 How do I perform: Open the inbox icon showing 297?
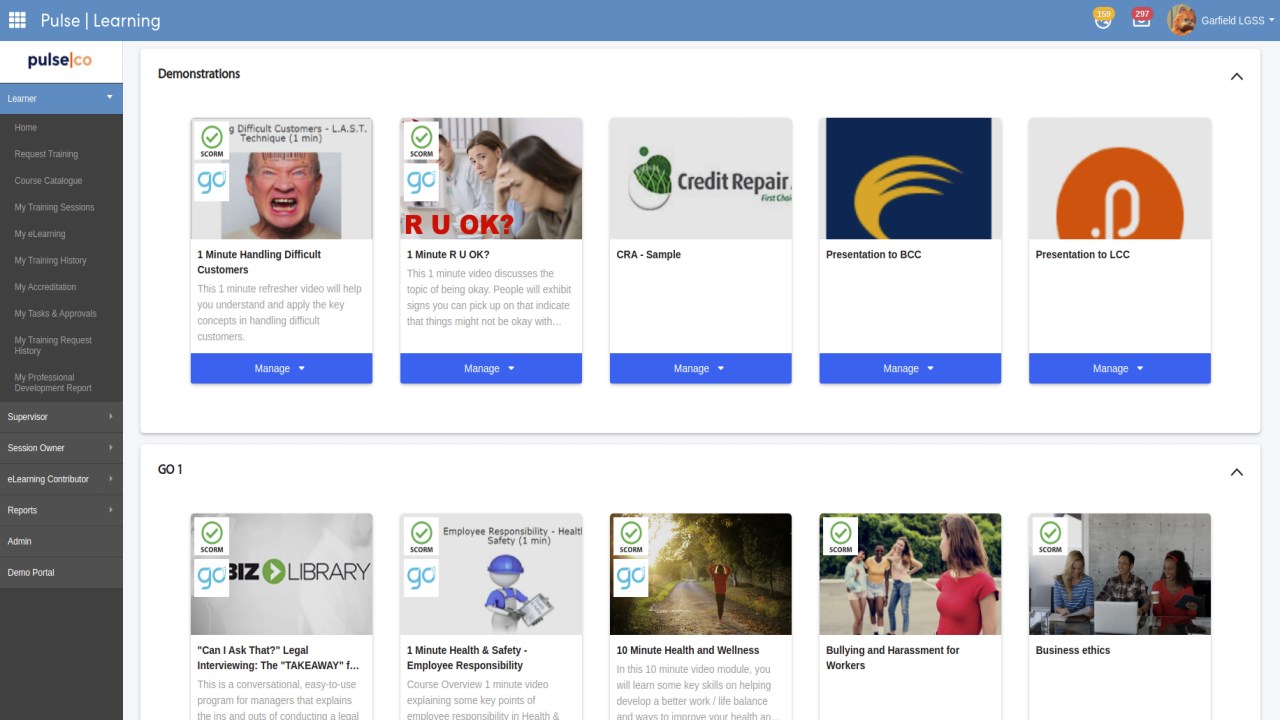(1141, 19)
